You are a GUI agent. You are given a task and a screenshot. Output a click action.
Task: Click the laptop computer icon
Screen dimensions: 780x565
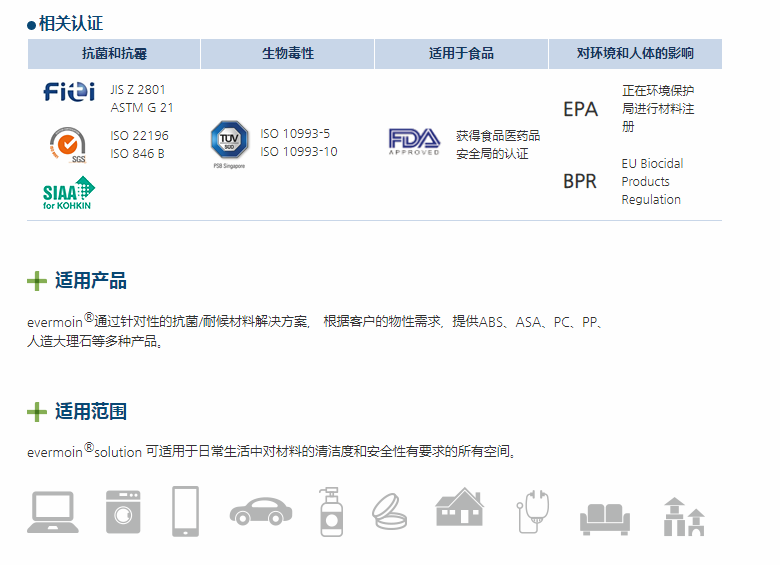point(52,512)
